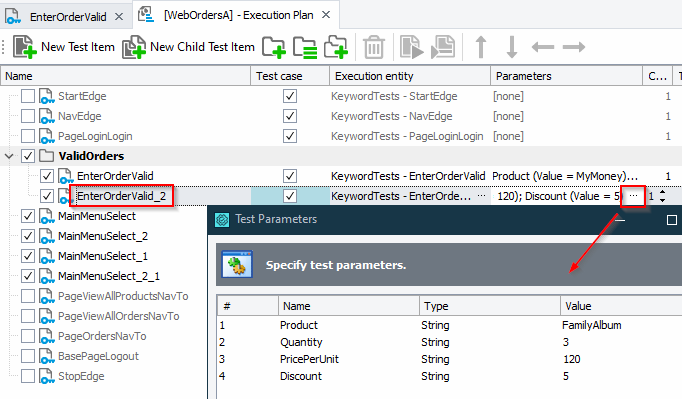This screenshot has height=399, width=682.
Task: Click the move down arrow icon
Action: tap(512, 47)
